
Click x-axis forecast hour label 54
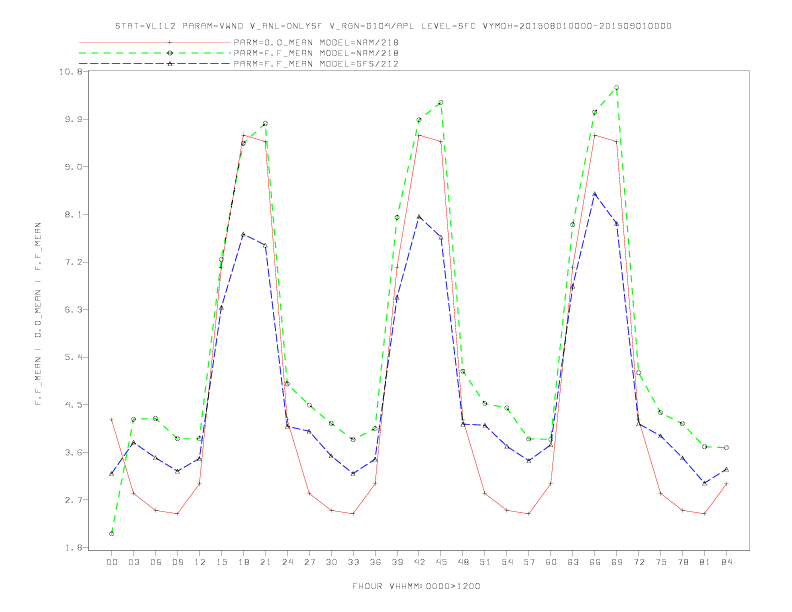pos(507,562)
